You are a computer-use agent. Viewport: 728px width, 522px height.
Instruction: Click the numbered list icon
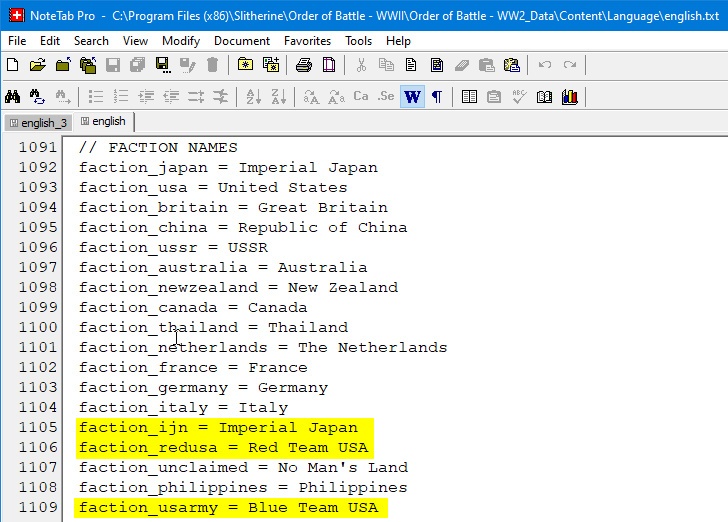pos(121,97)
